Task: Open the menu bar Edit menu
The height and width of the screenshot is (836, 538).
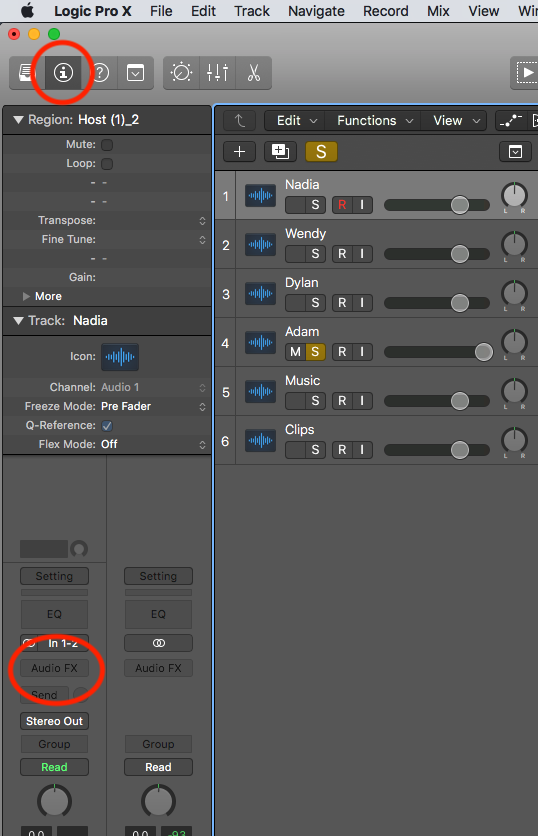Action: point(203,11)
